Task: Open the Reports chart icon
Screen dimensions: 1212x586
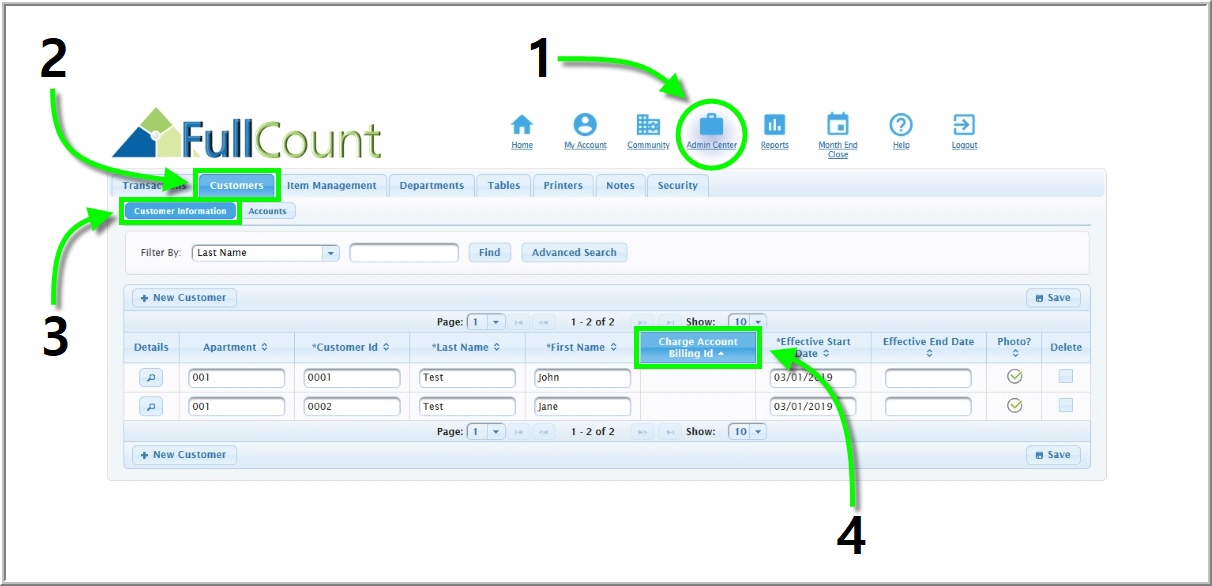Action: (774, 125)
